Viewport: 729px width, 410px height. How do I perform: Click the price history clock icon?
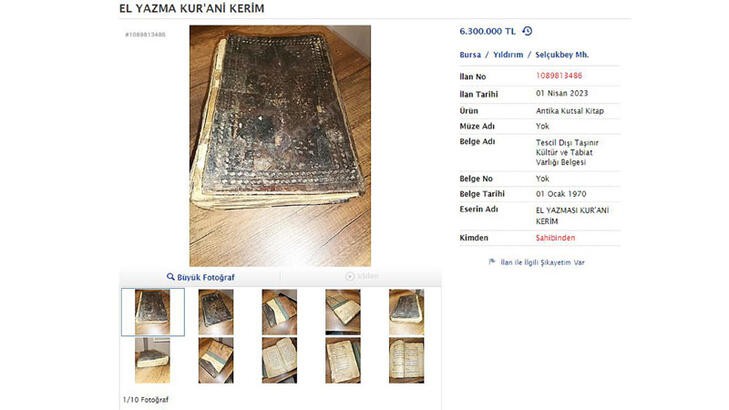pyautogui.click(x=527, y=31)
